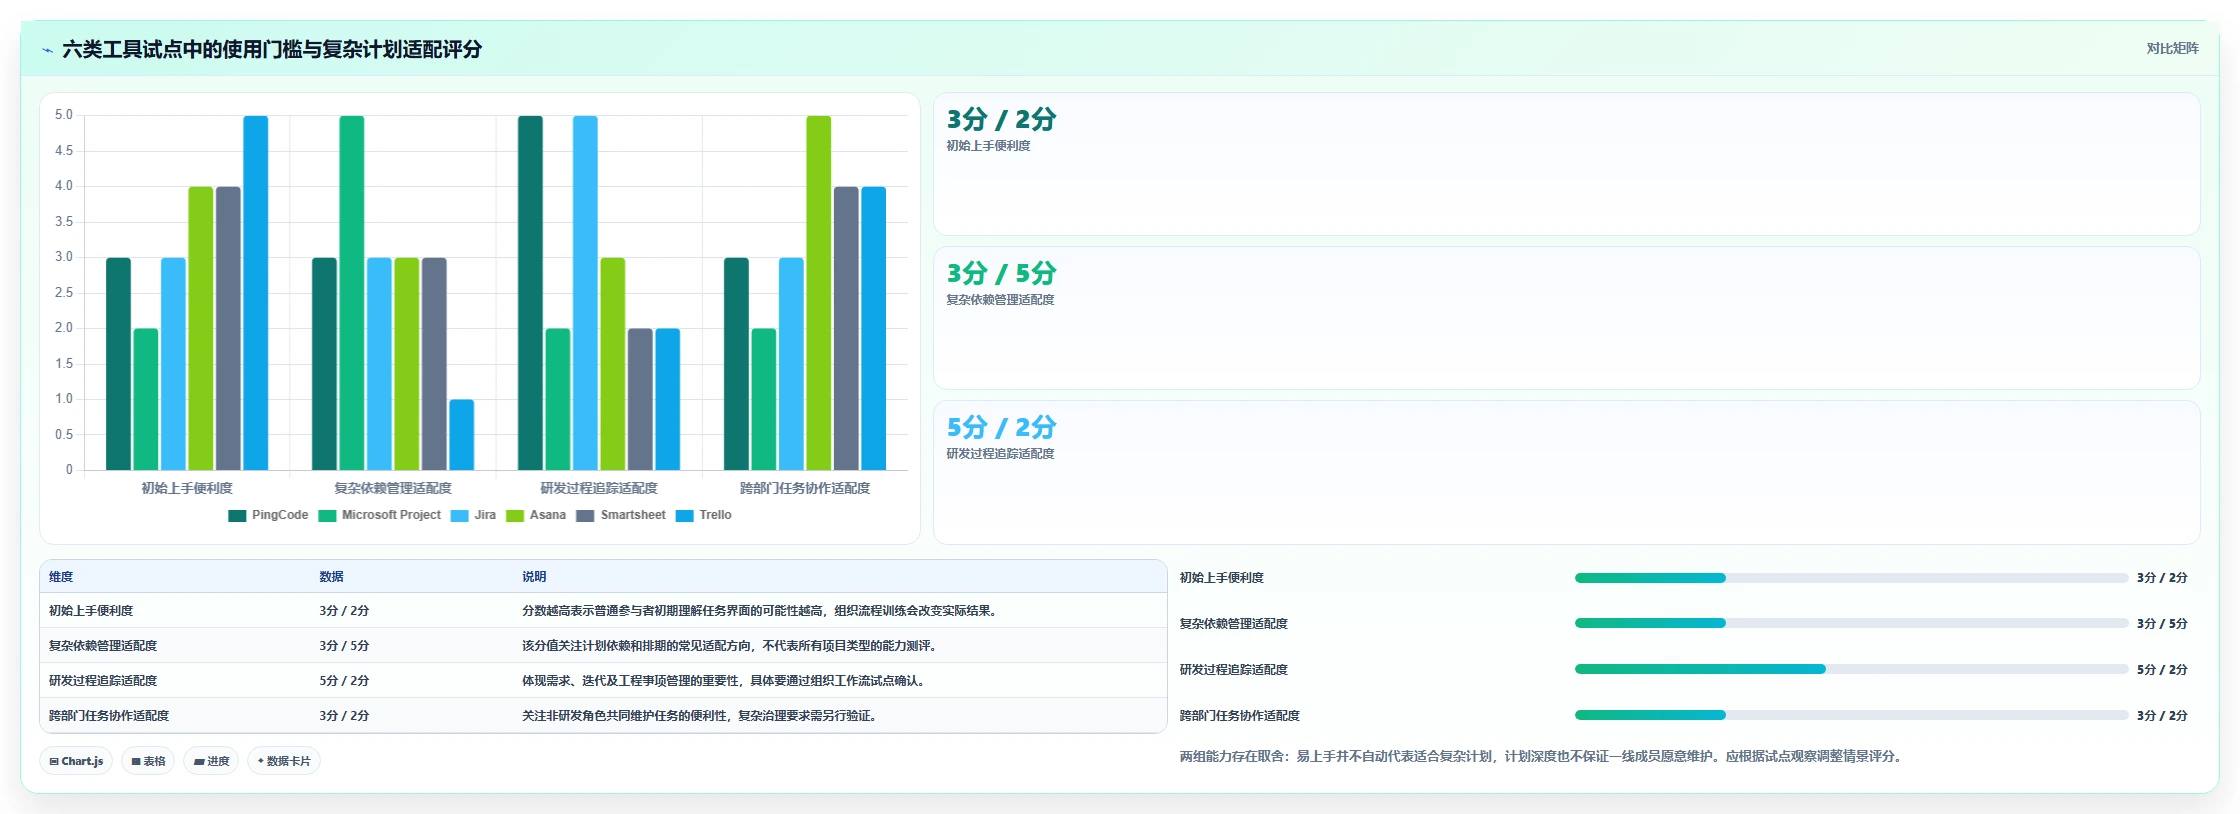Click the 复杂依赖管理适配度 KPI card showing 3分 / 5分
This screenshot has height=814, width=2240.
[x=1566, y=318]
